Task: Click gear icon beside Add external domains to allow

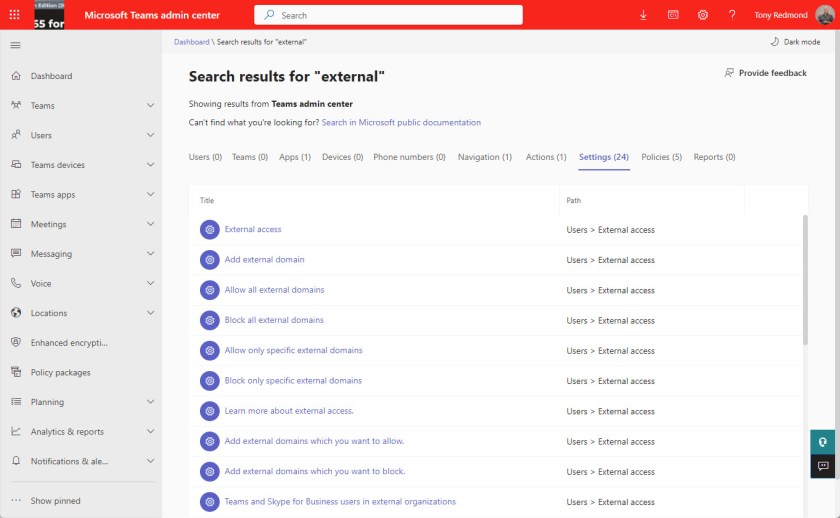Action: pyautogui.click(x=210, y=441)
